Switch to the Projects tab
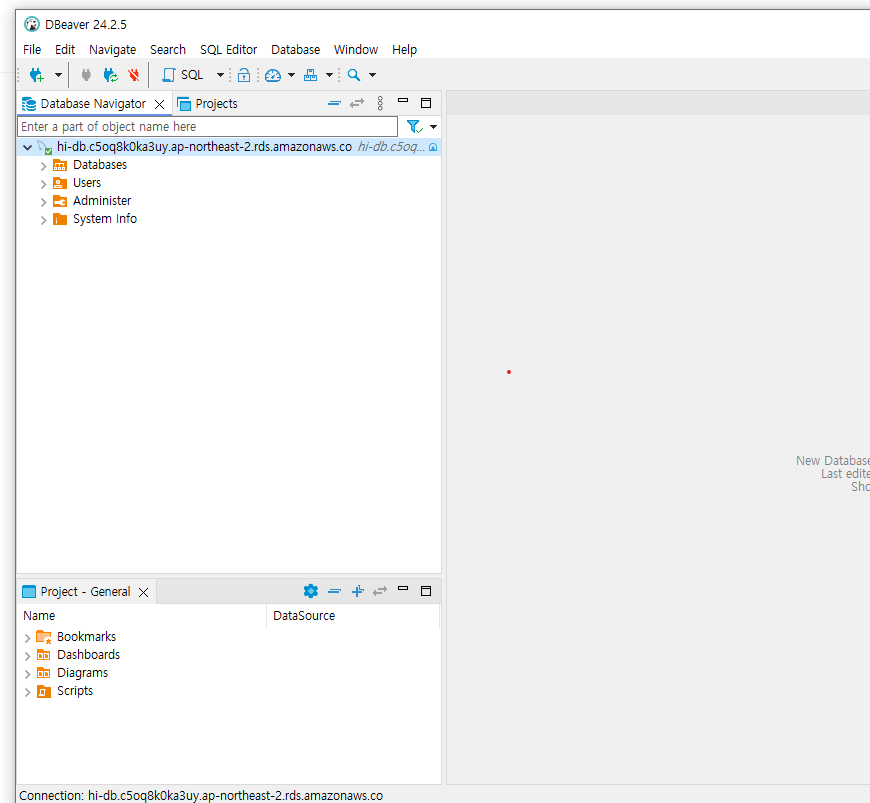This screenshot has height=803, width=870. click(x=208, y=104)
